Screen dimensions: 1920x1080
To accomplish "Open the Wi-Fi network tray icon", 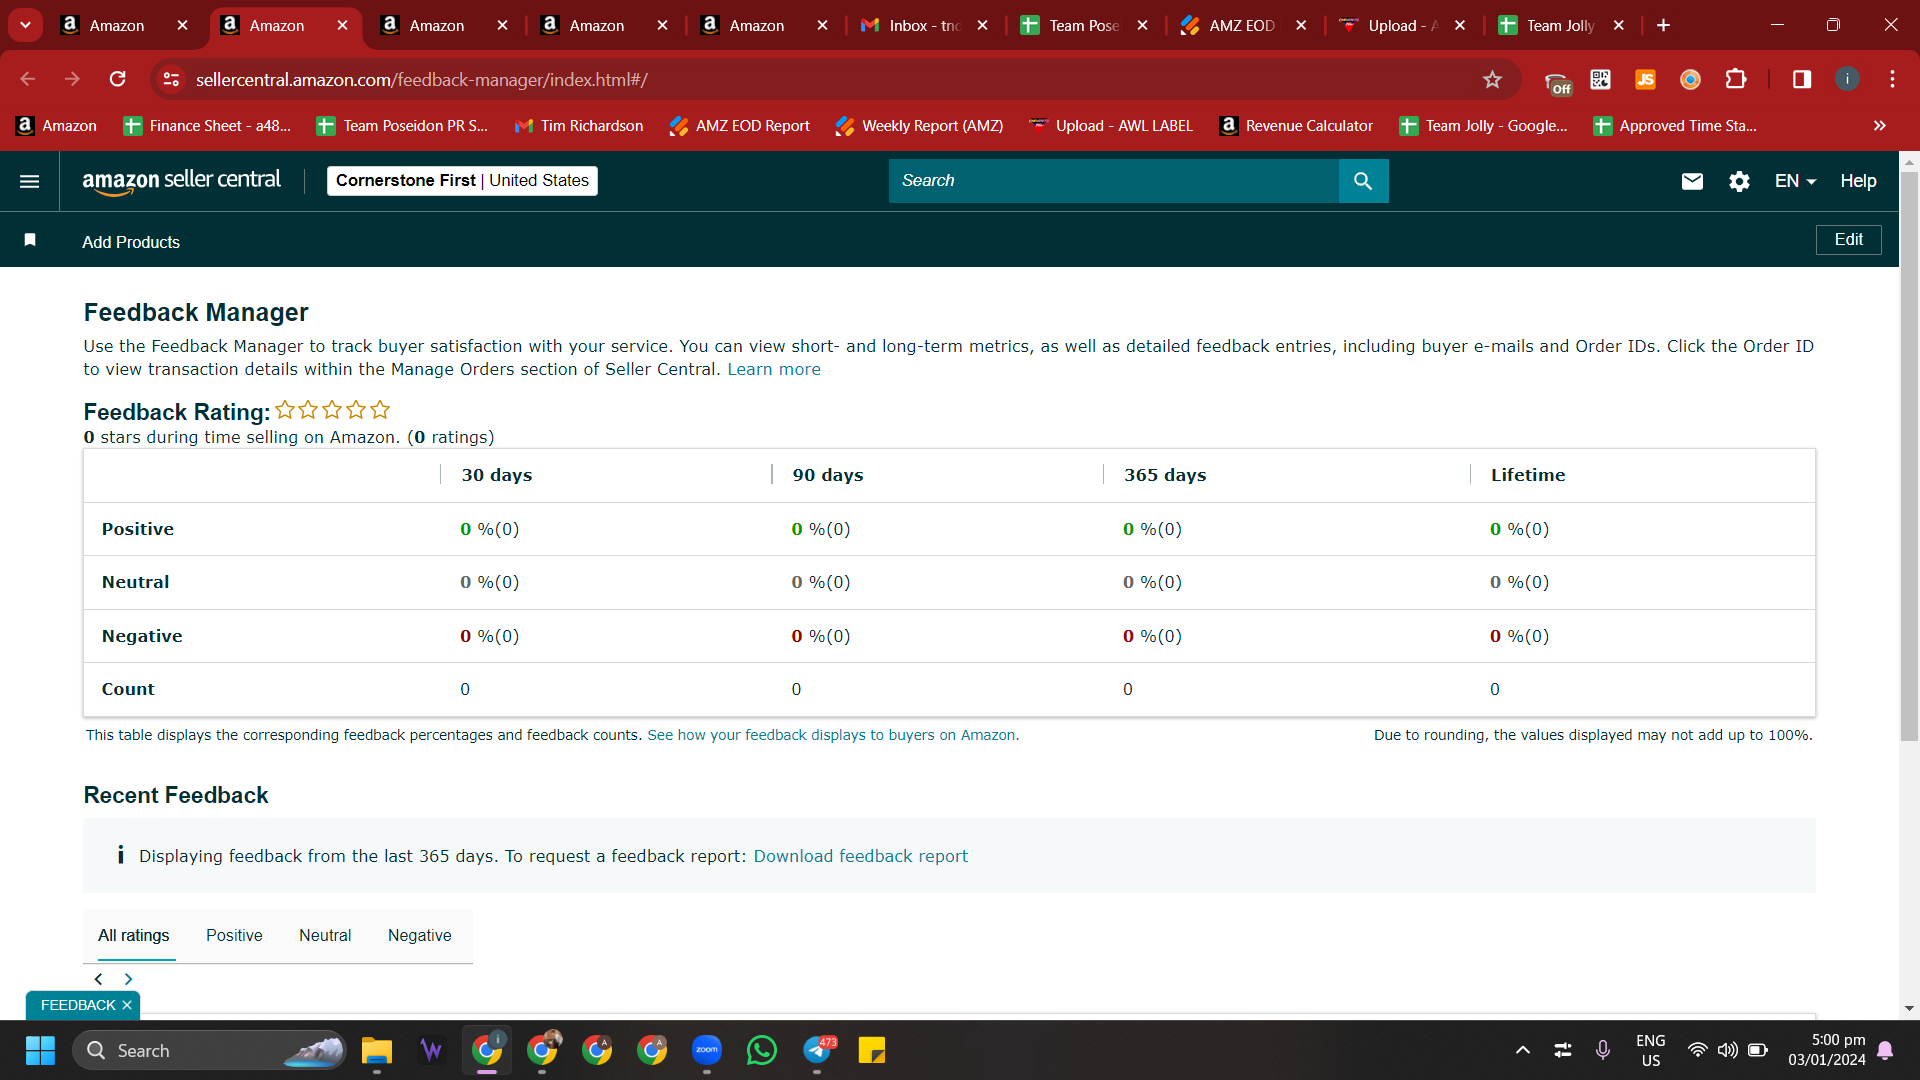I will [1697, 1050].
